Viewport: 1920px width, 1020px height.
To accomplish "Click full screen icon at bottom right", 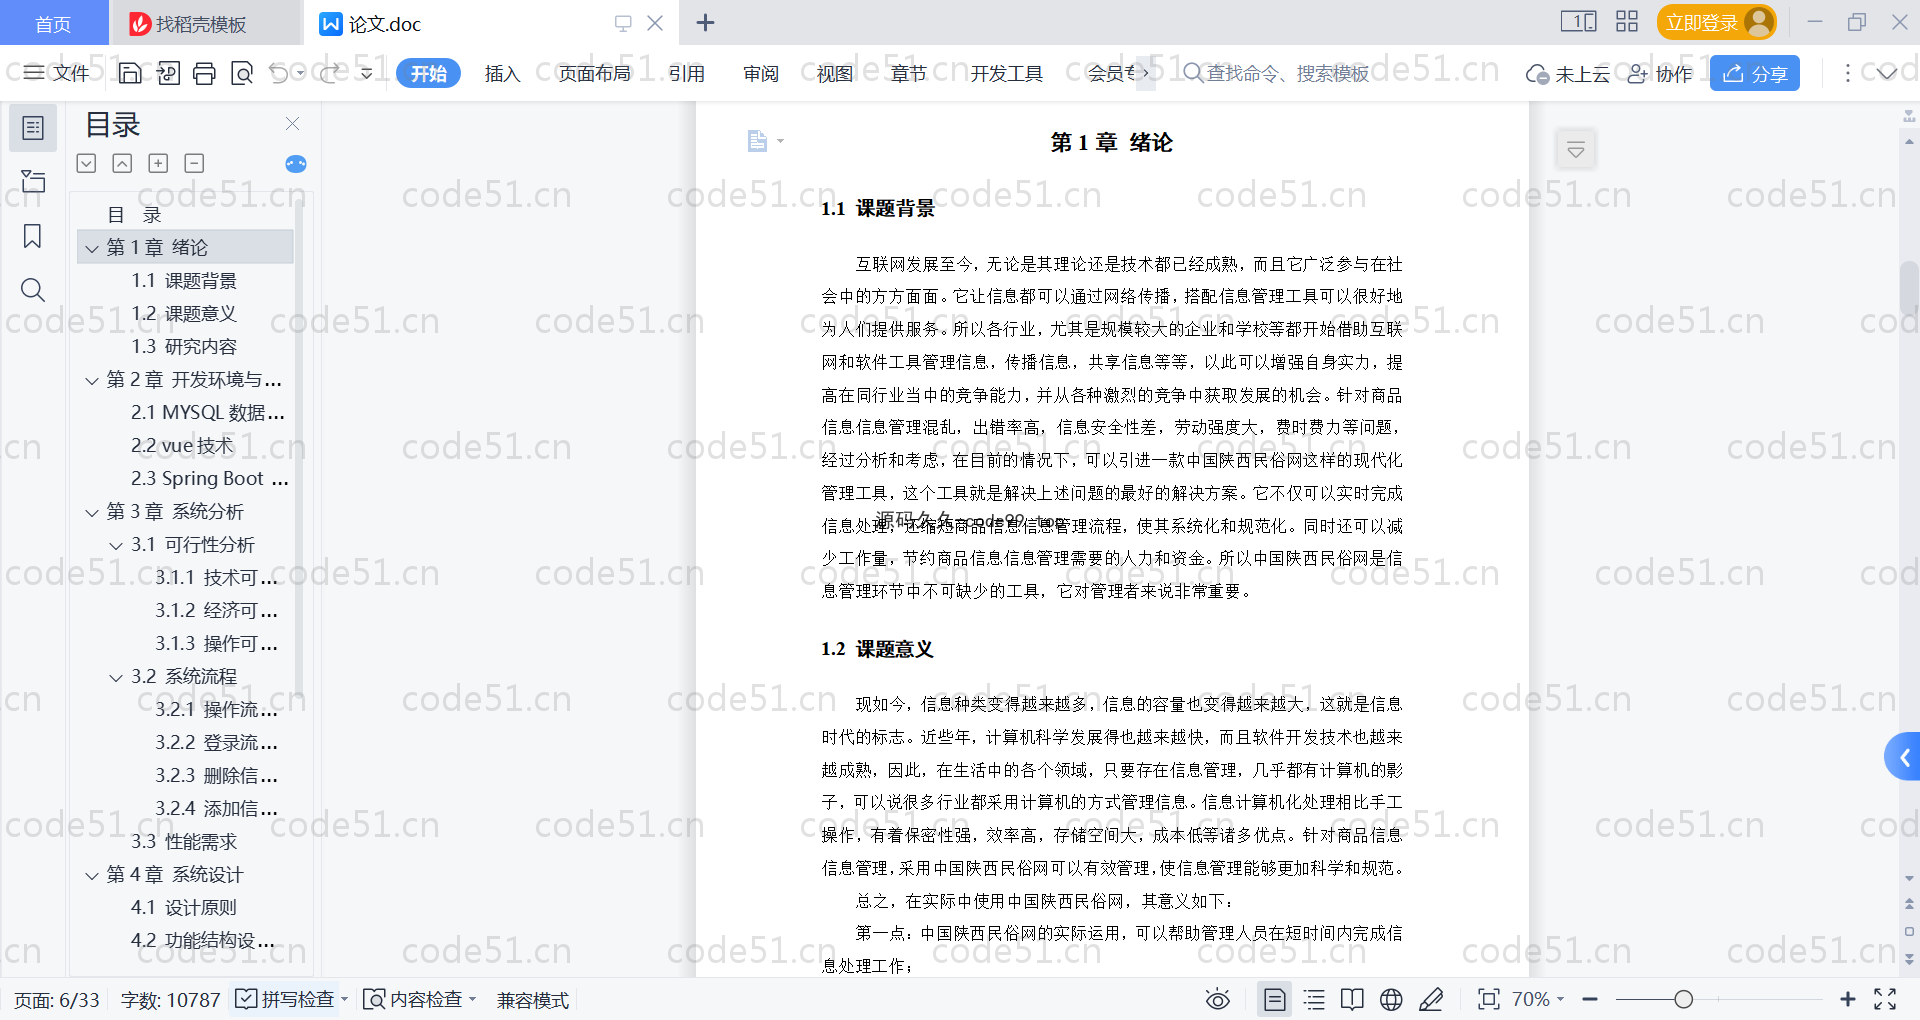I will tap(1885, 999).
